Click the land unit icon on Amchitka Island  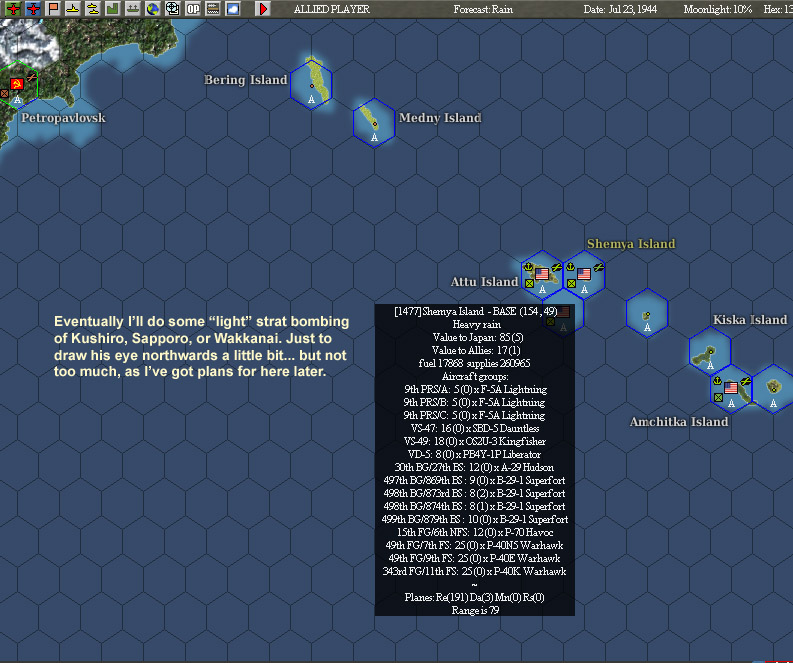tap(718, 397)
